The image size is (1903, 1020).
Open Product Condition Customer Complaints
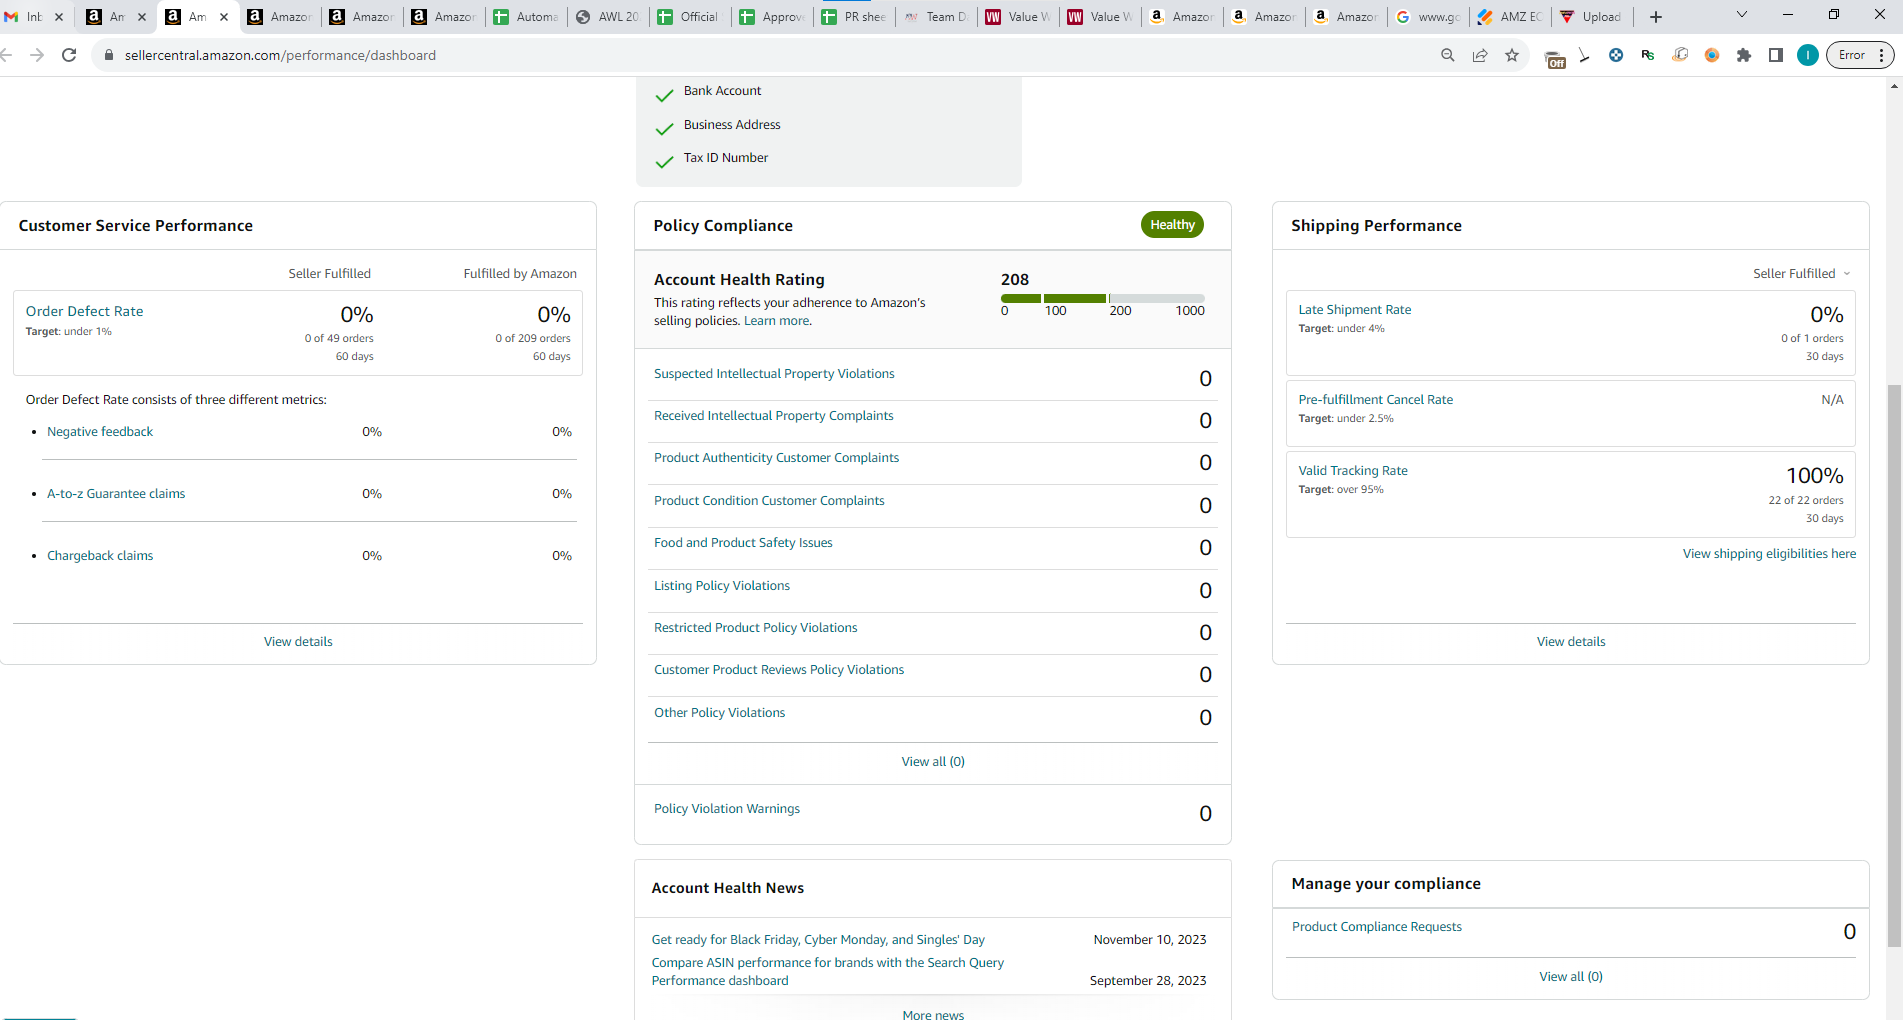click(769, 501)
